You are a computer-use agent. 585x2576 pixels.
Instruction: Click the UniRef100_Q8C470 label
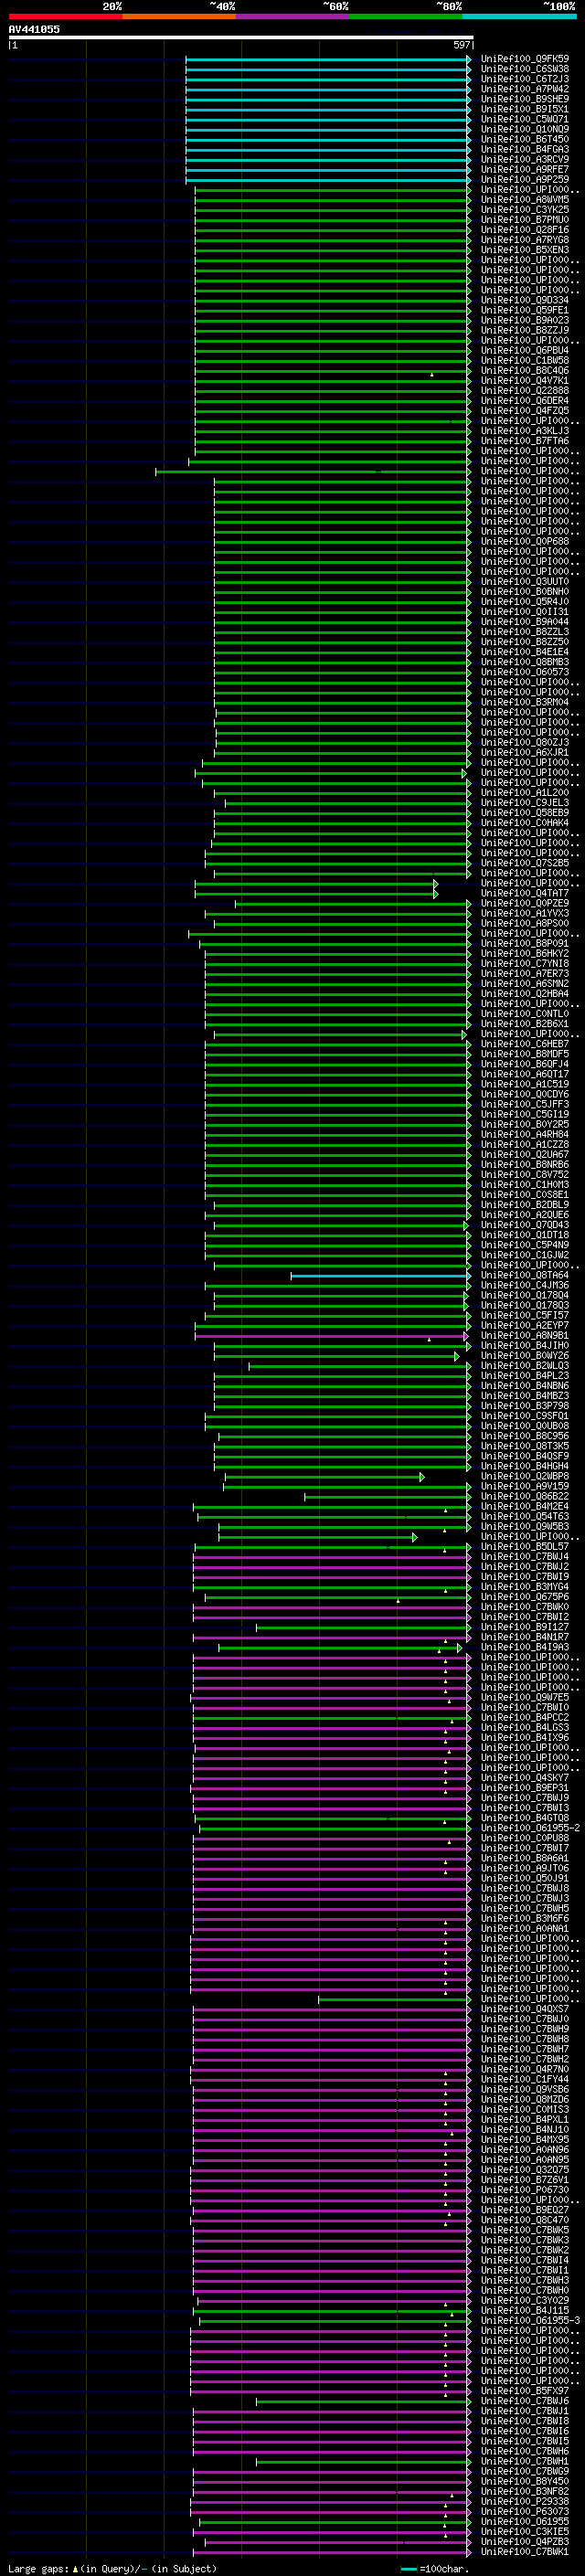coord(525,2220)
